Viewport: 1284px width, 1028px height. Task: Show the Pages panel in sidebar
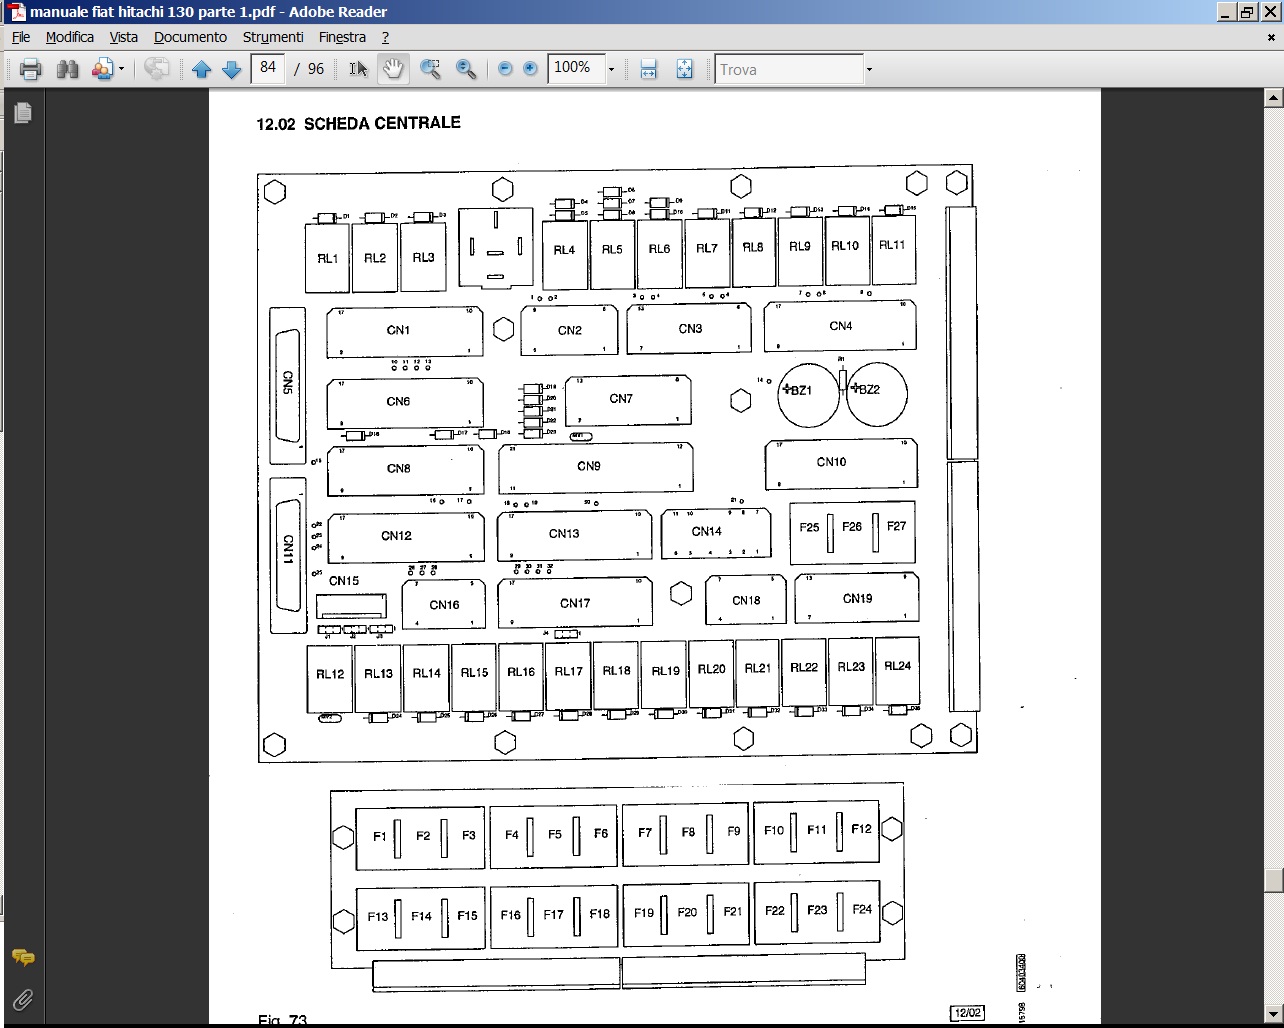click(x=22, y=113)
